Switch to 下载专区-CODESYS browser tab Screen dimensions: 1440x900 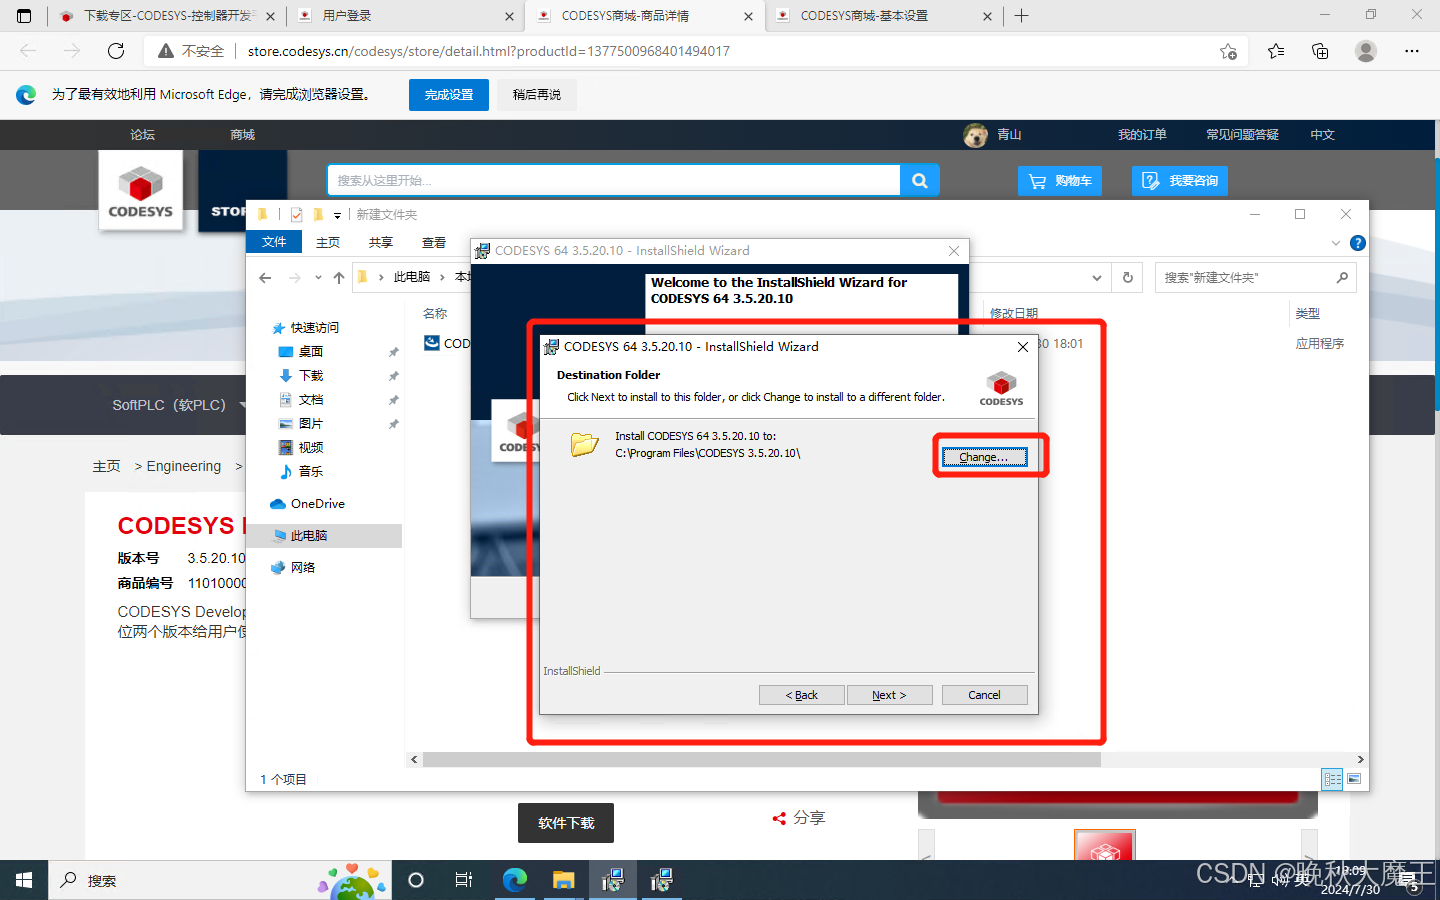click(x=167, y=16)
